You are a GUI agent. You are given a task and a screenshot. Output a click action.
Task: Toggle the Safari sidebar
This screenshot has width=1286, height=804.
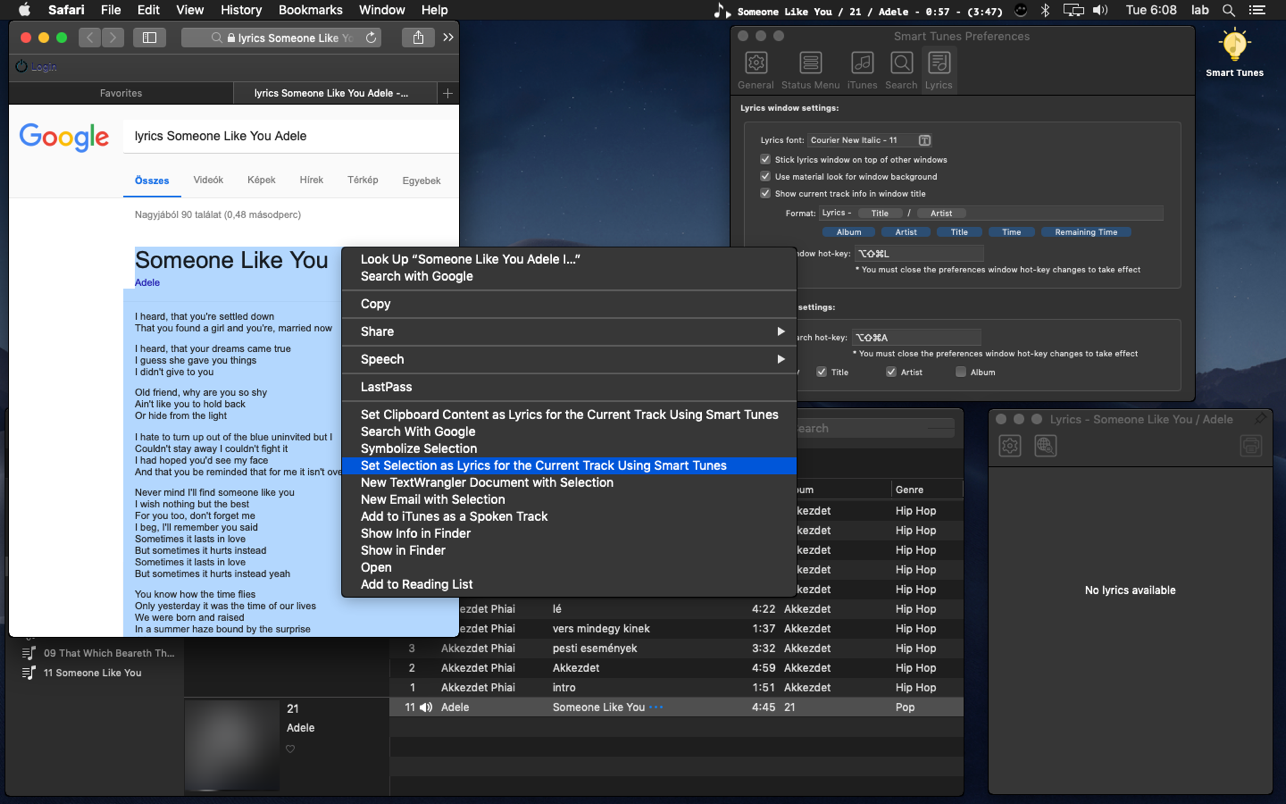[x=149, y=37]
